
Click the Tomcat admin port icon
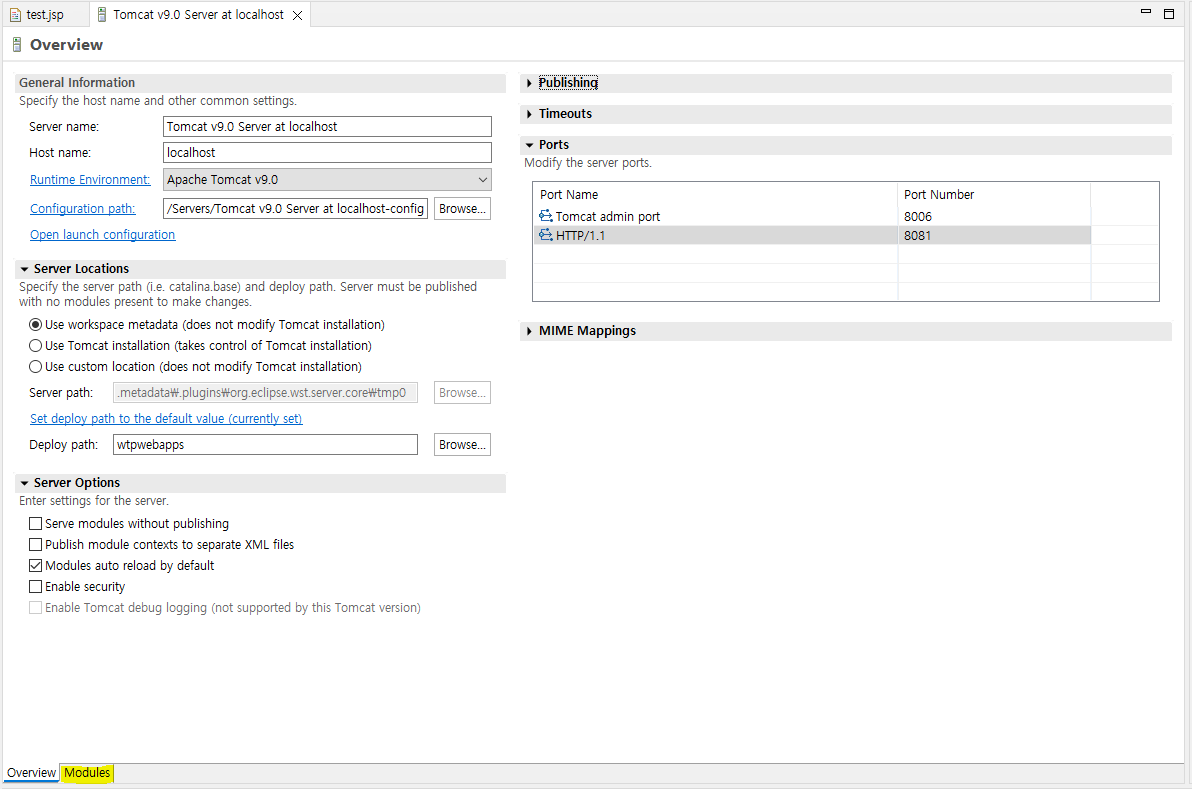coord(546,217)
